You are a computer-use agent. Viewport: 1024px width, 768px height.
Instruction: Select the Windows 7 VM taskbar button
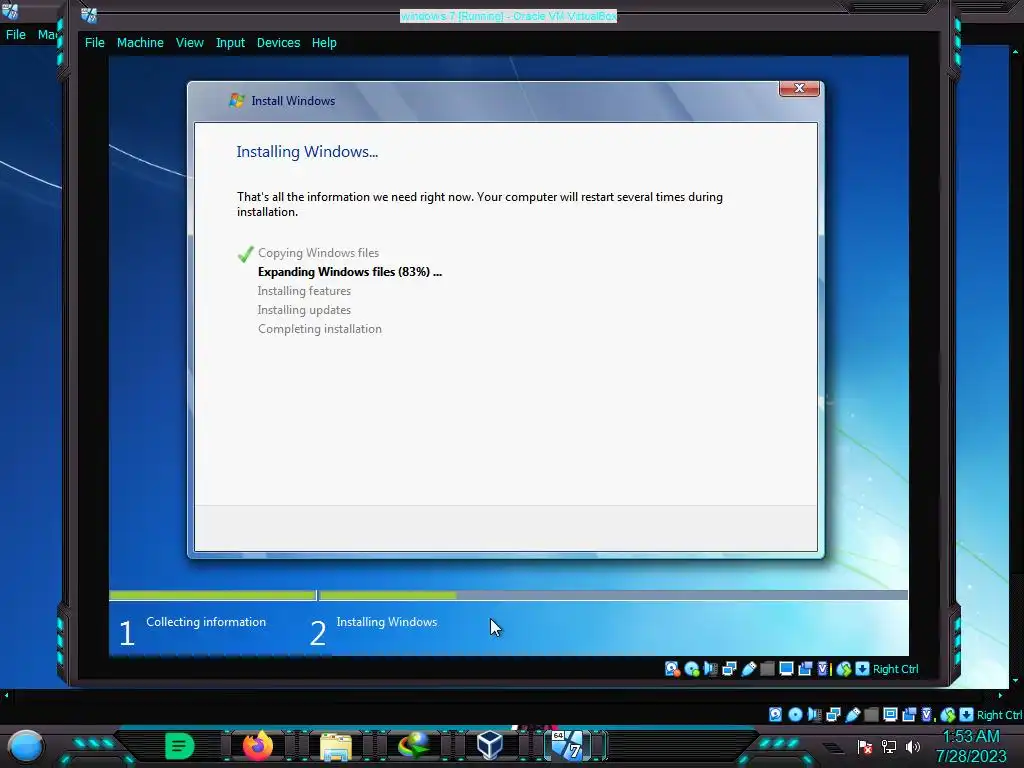click(x=568, y=745)
